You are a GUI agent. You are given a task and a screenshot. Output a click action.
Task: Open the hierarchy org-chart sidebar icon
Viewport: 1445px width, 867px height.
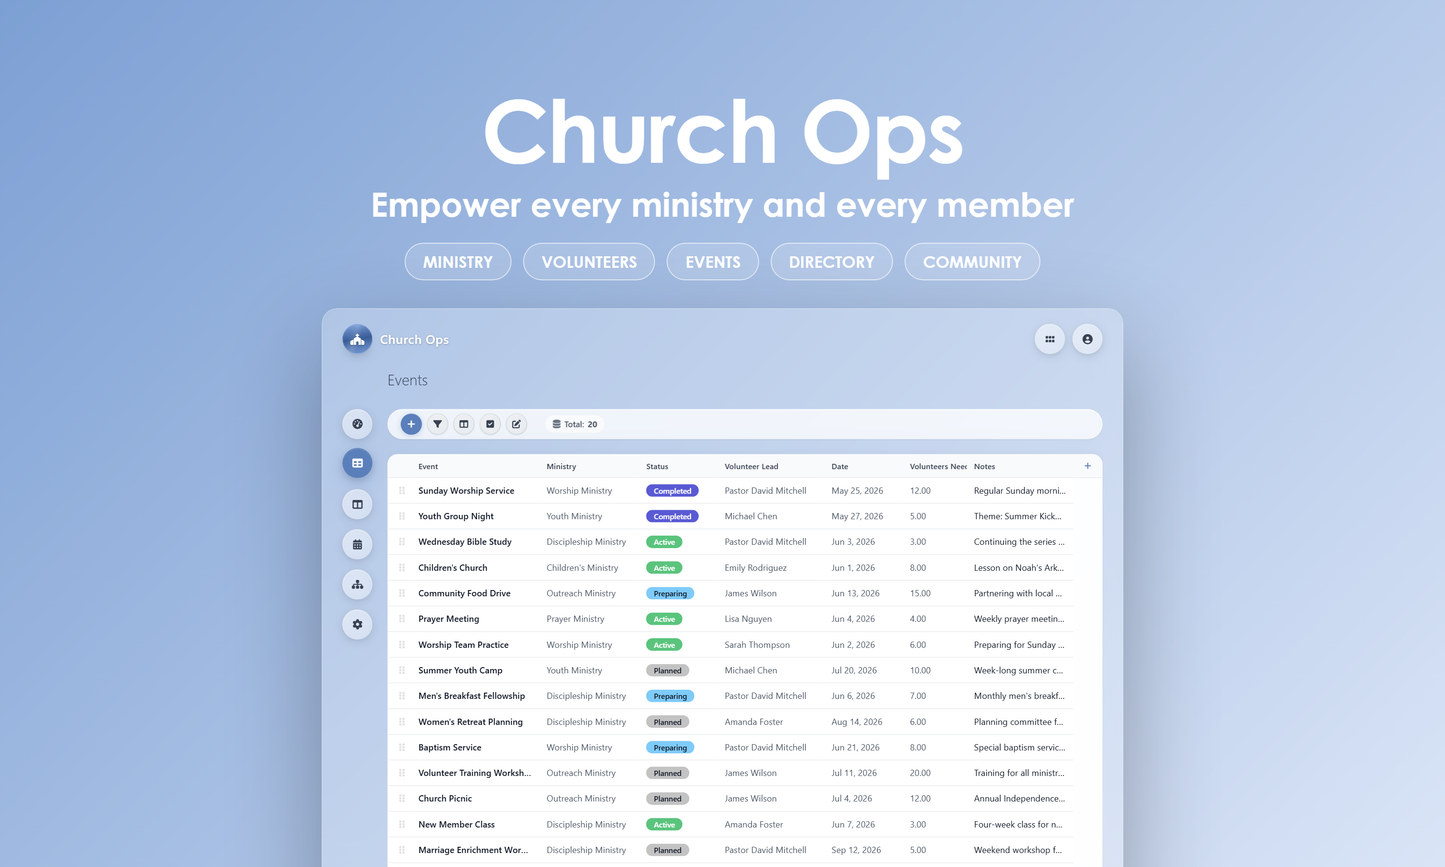[357, 584]
